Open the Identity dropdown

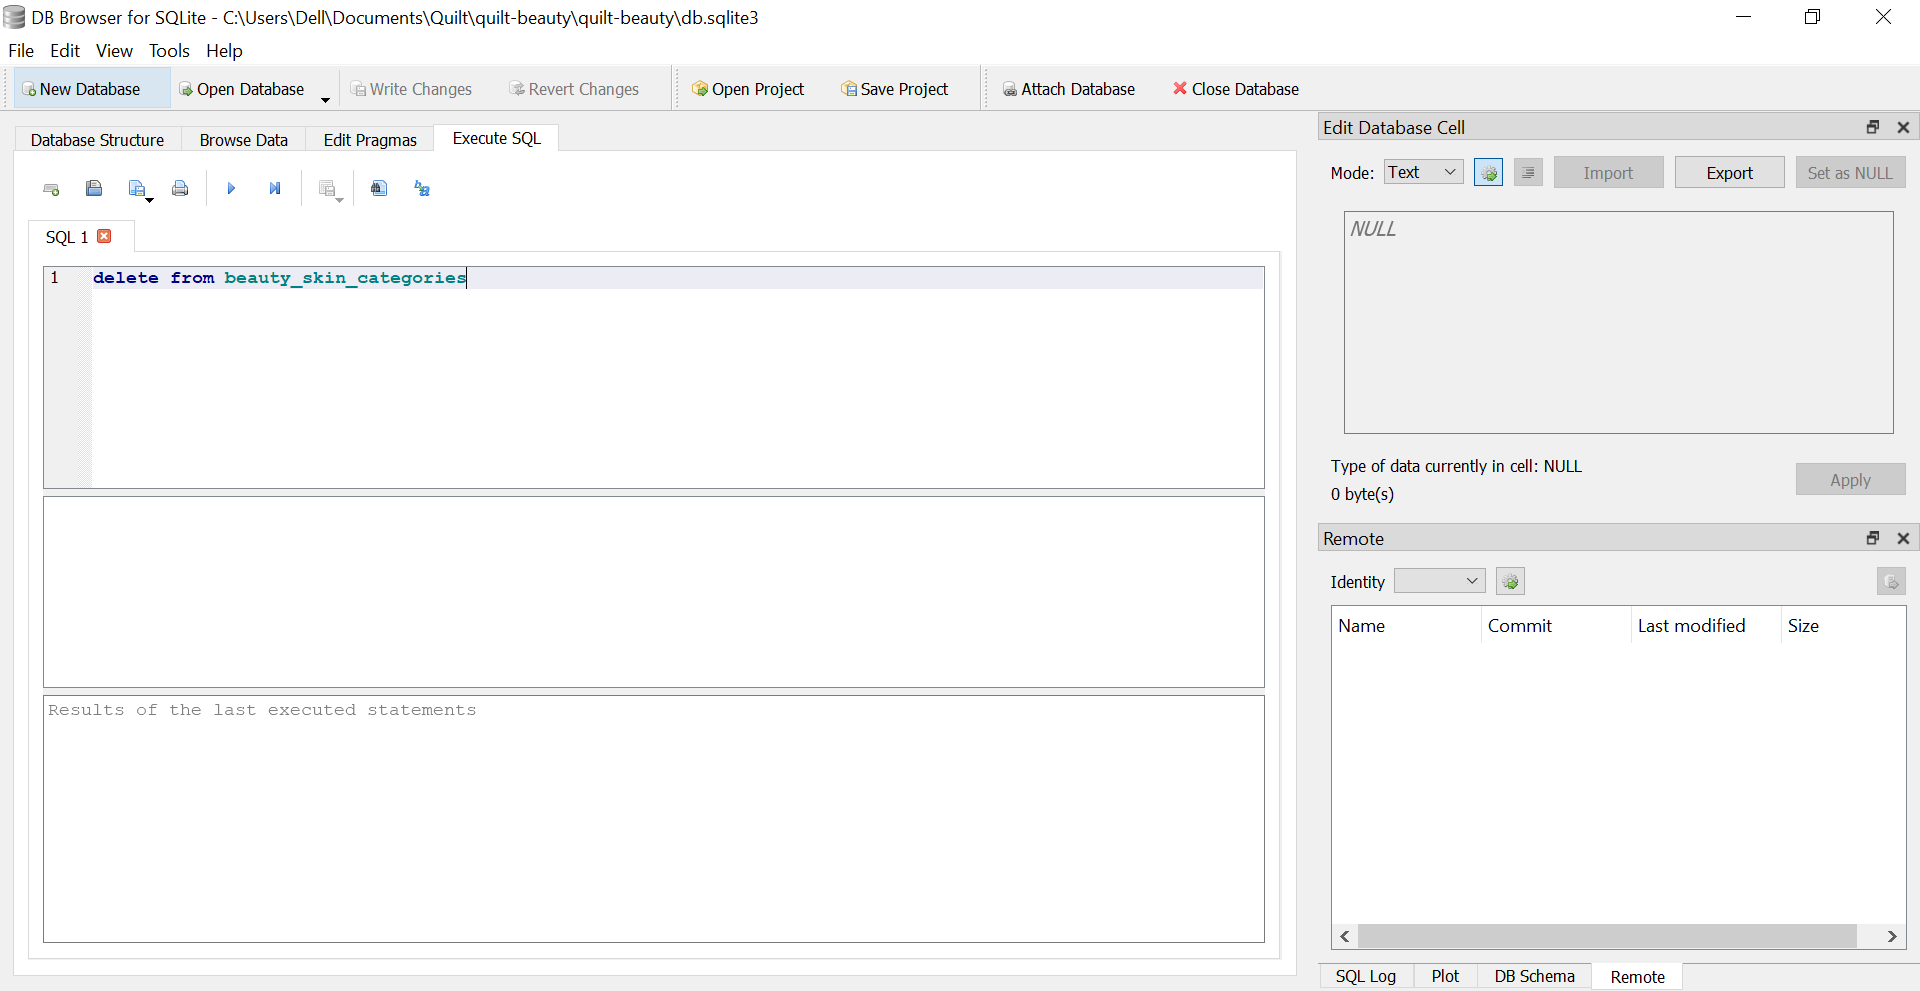[1439, 581]
